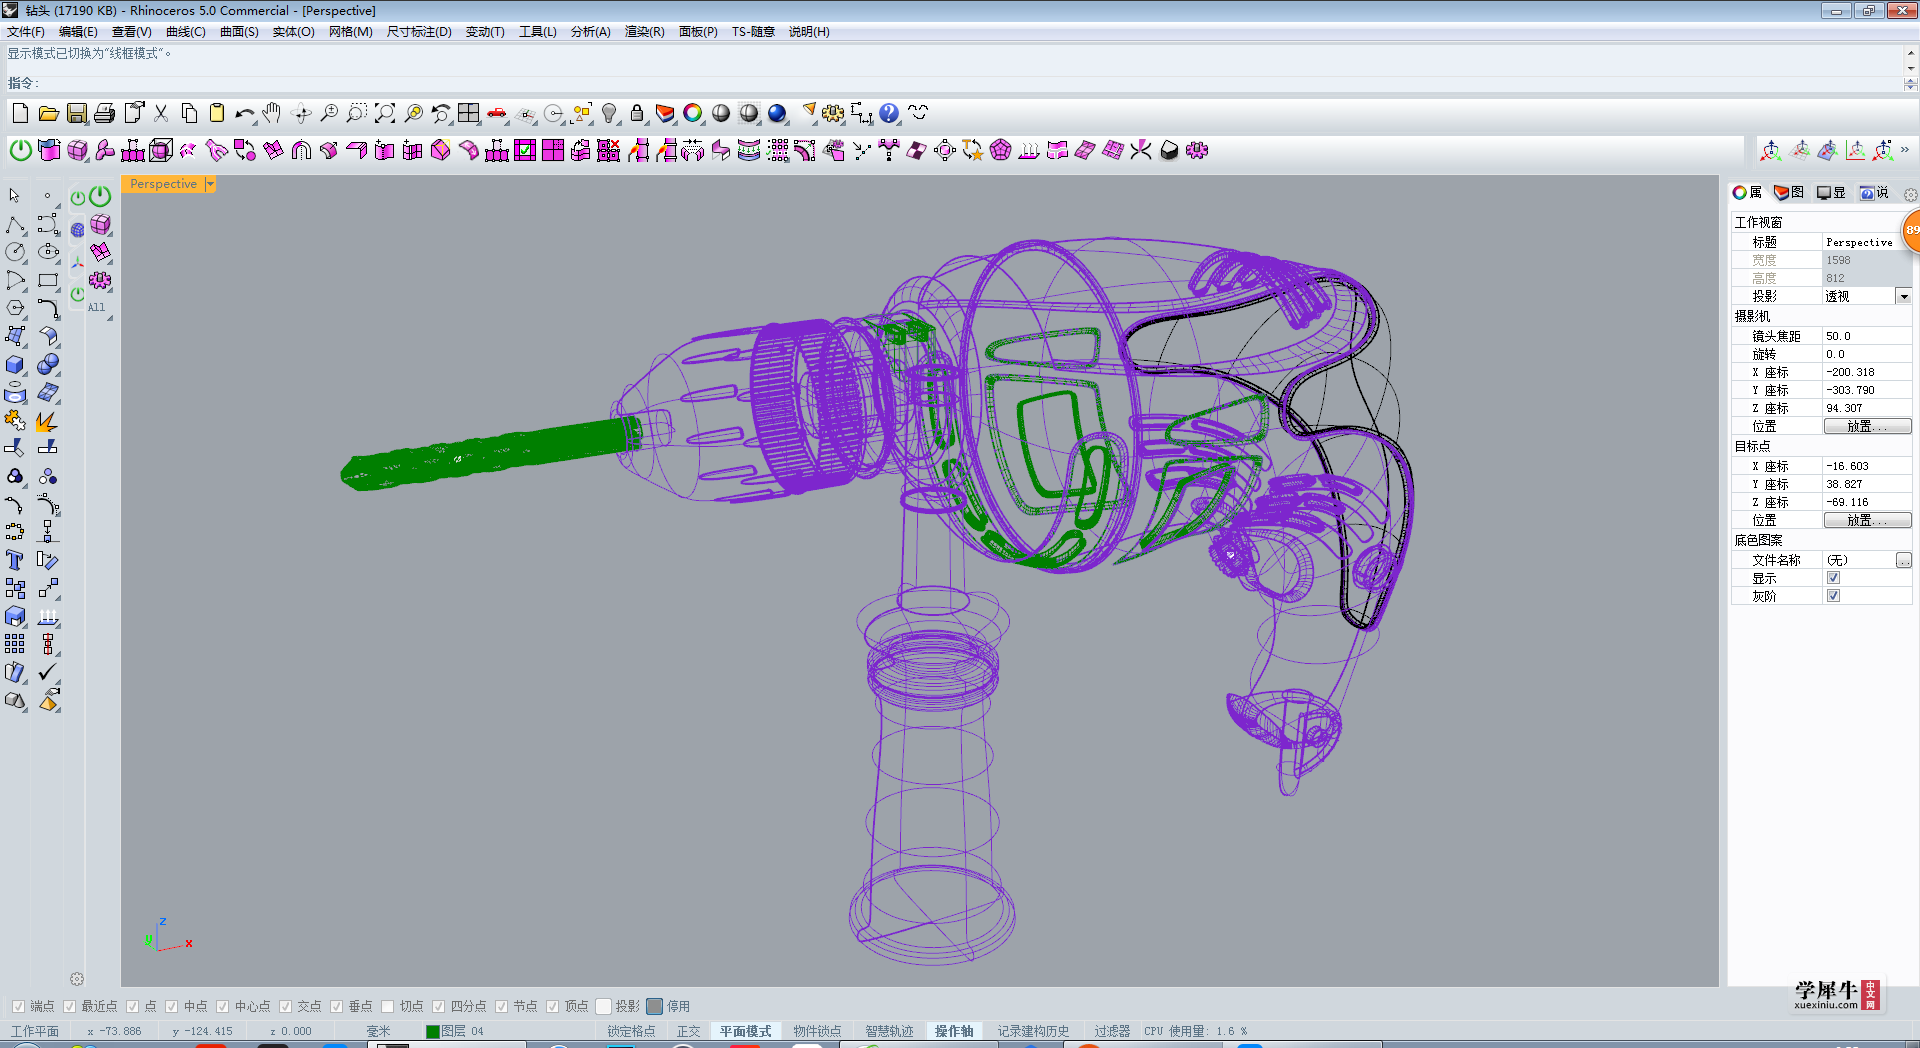Toggle the 最近点 osnap checkbox
Viewport: 1920px width, 1048px height.
click(70, 1006)
